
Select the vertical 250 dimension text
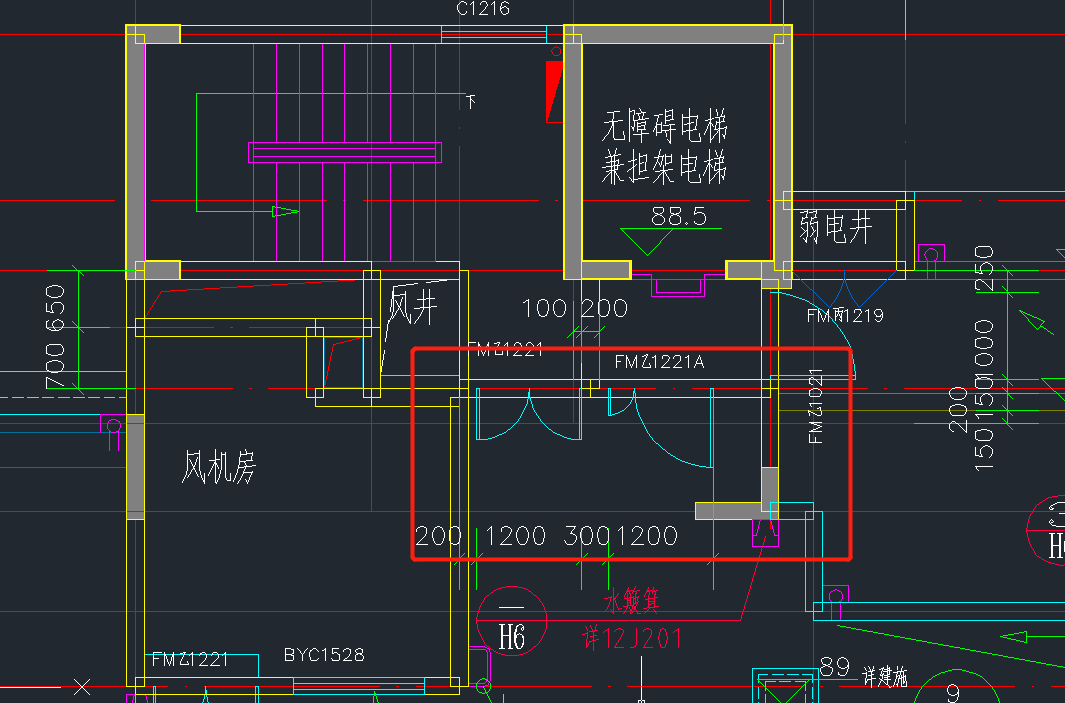984,269
